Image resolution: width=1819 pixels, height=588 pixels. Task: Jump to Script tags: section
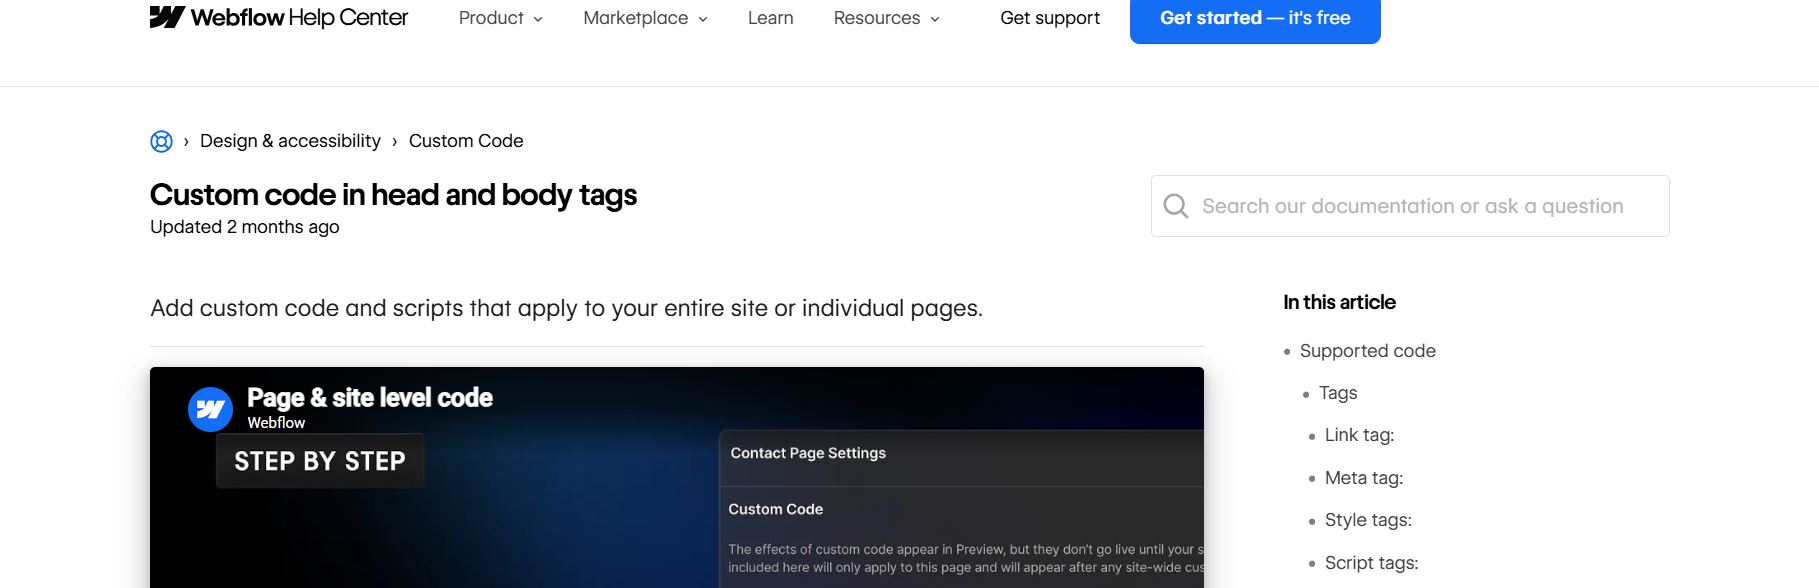click(1371, 563)
